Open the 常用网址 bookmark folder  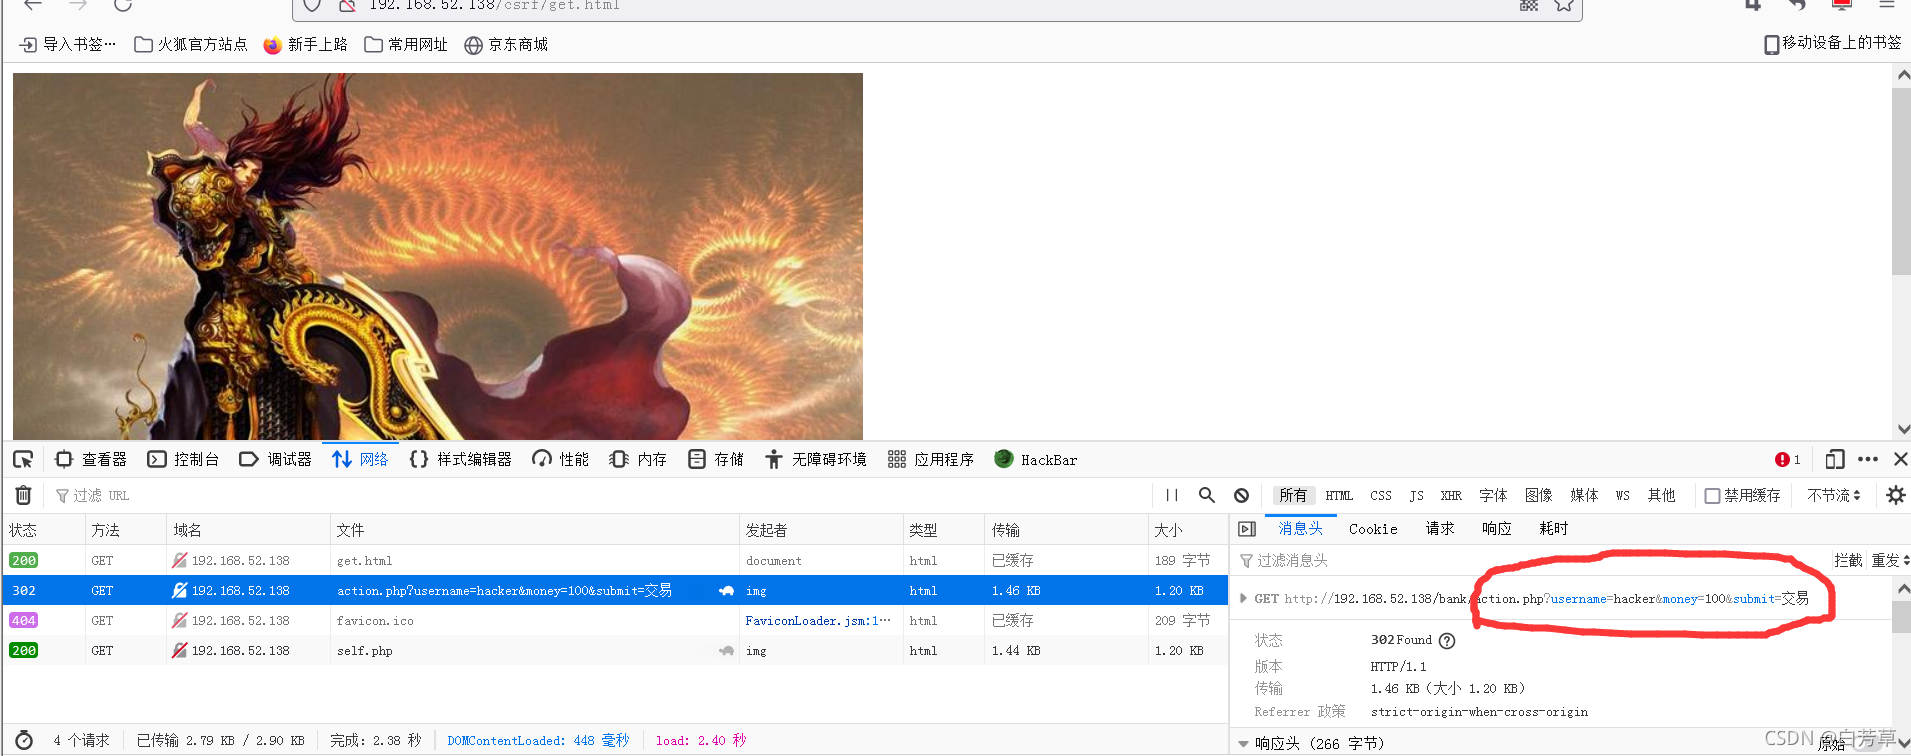tap(406, 44)
